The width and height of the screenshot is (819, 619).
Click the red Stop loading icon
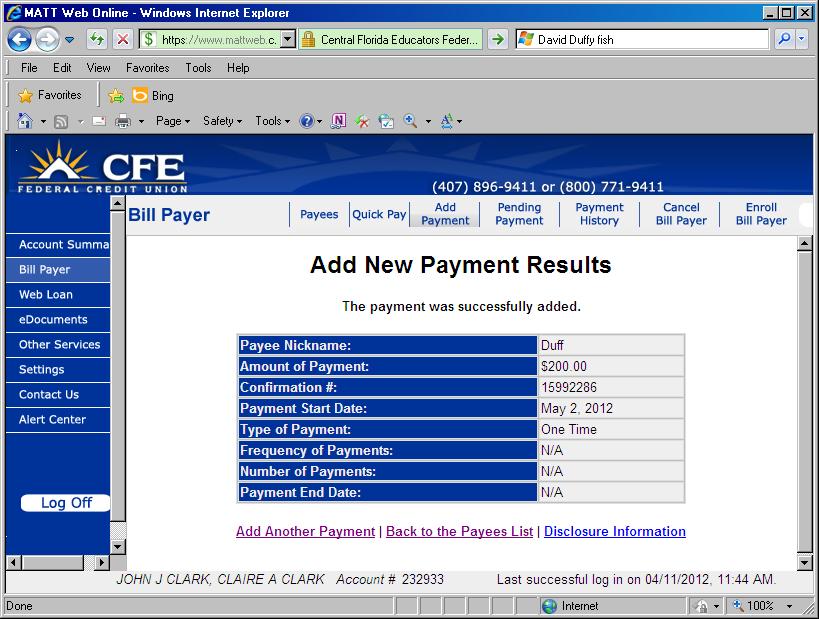(122, 40)
